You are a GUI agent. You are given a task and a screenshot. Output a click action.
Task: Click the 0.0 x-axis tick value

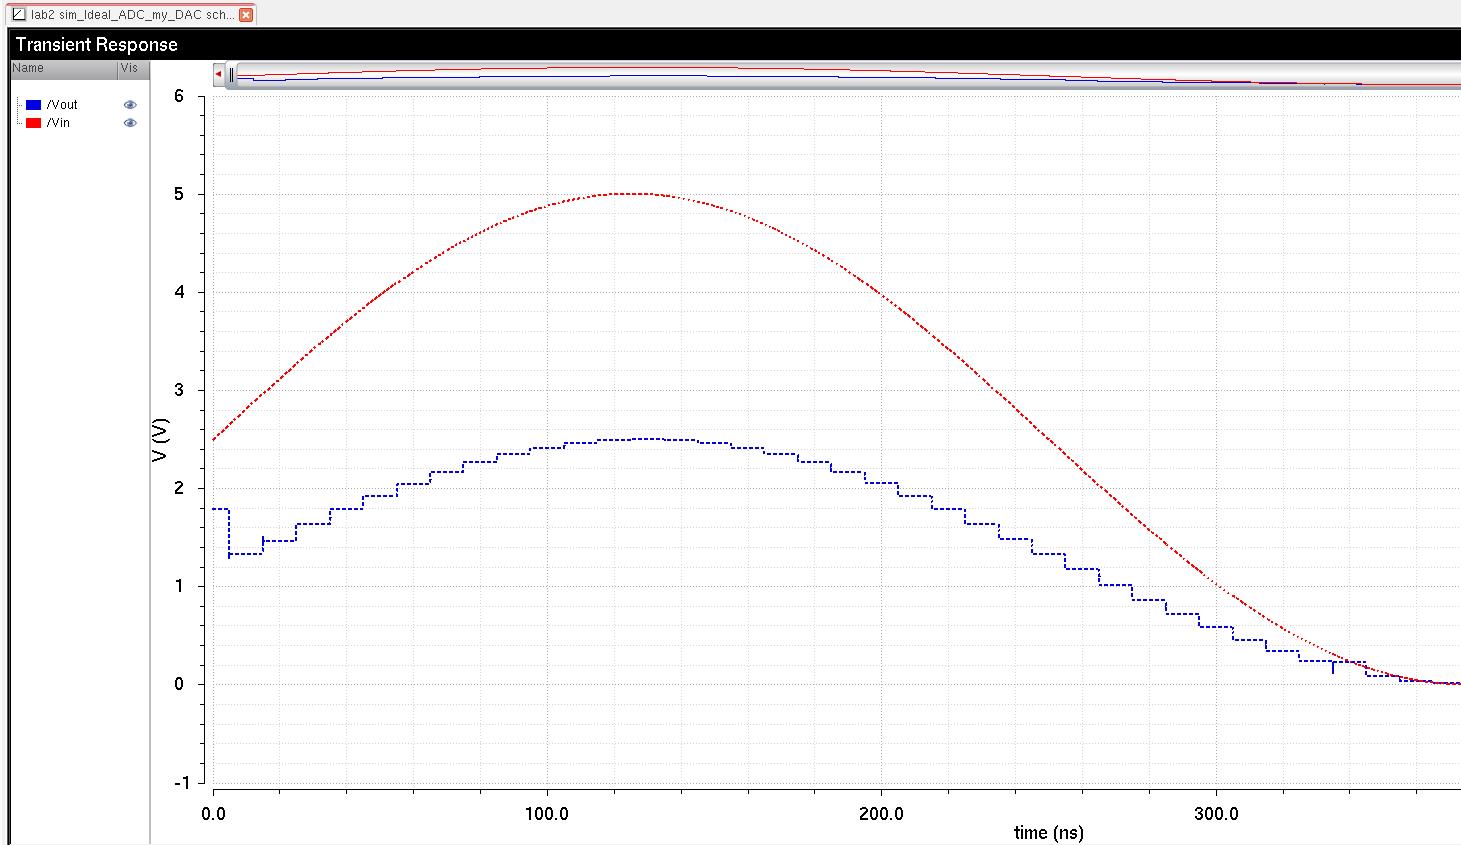pyautogui.click(x=213, y=813)
